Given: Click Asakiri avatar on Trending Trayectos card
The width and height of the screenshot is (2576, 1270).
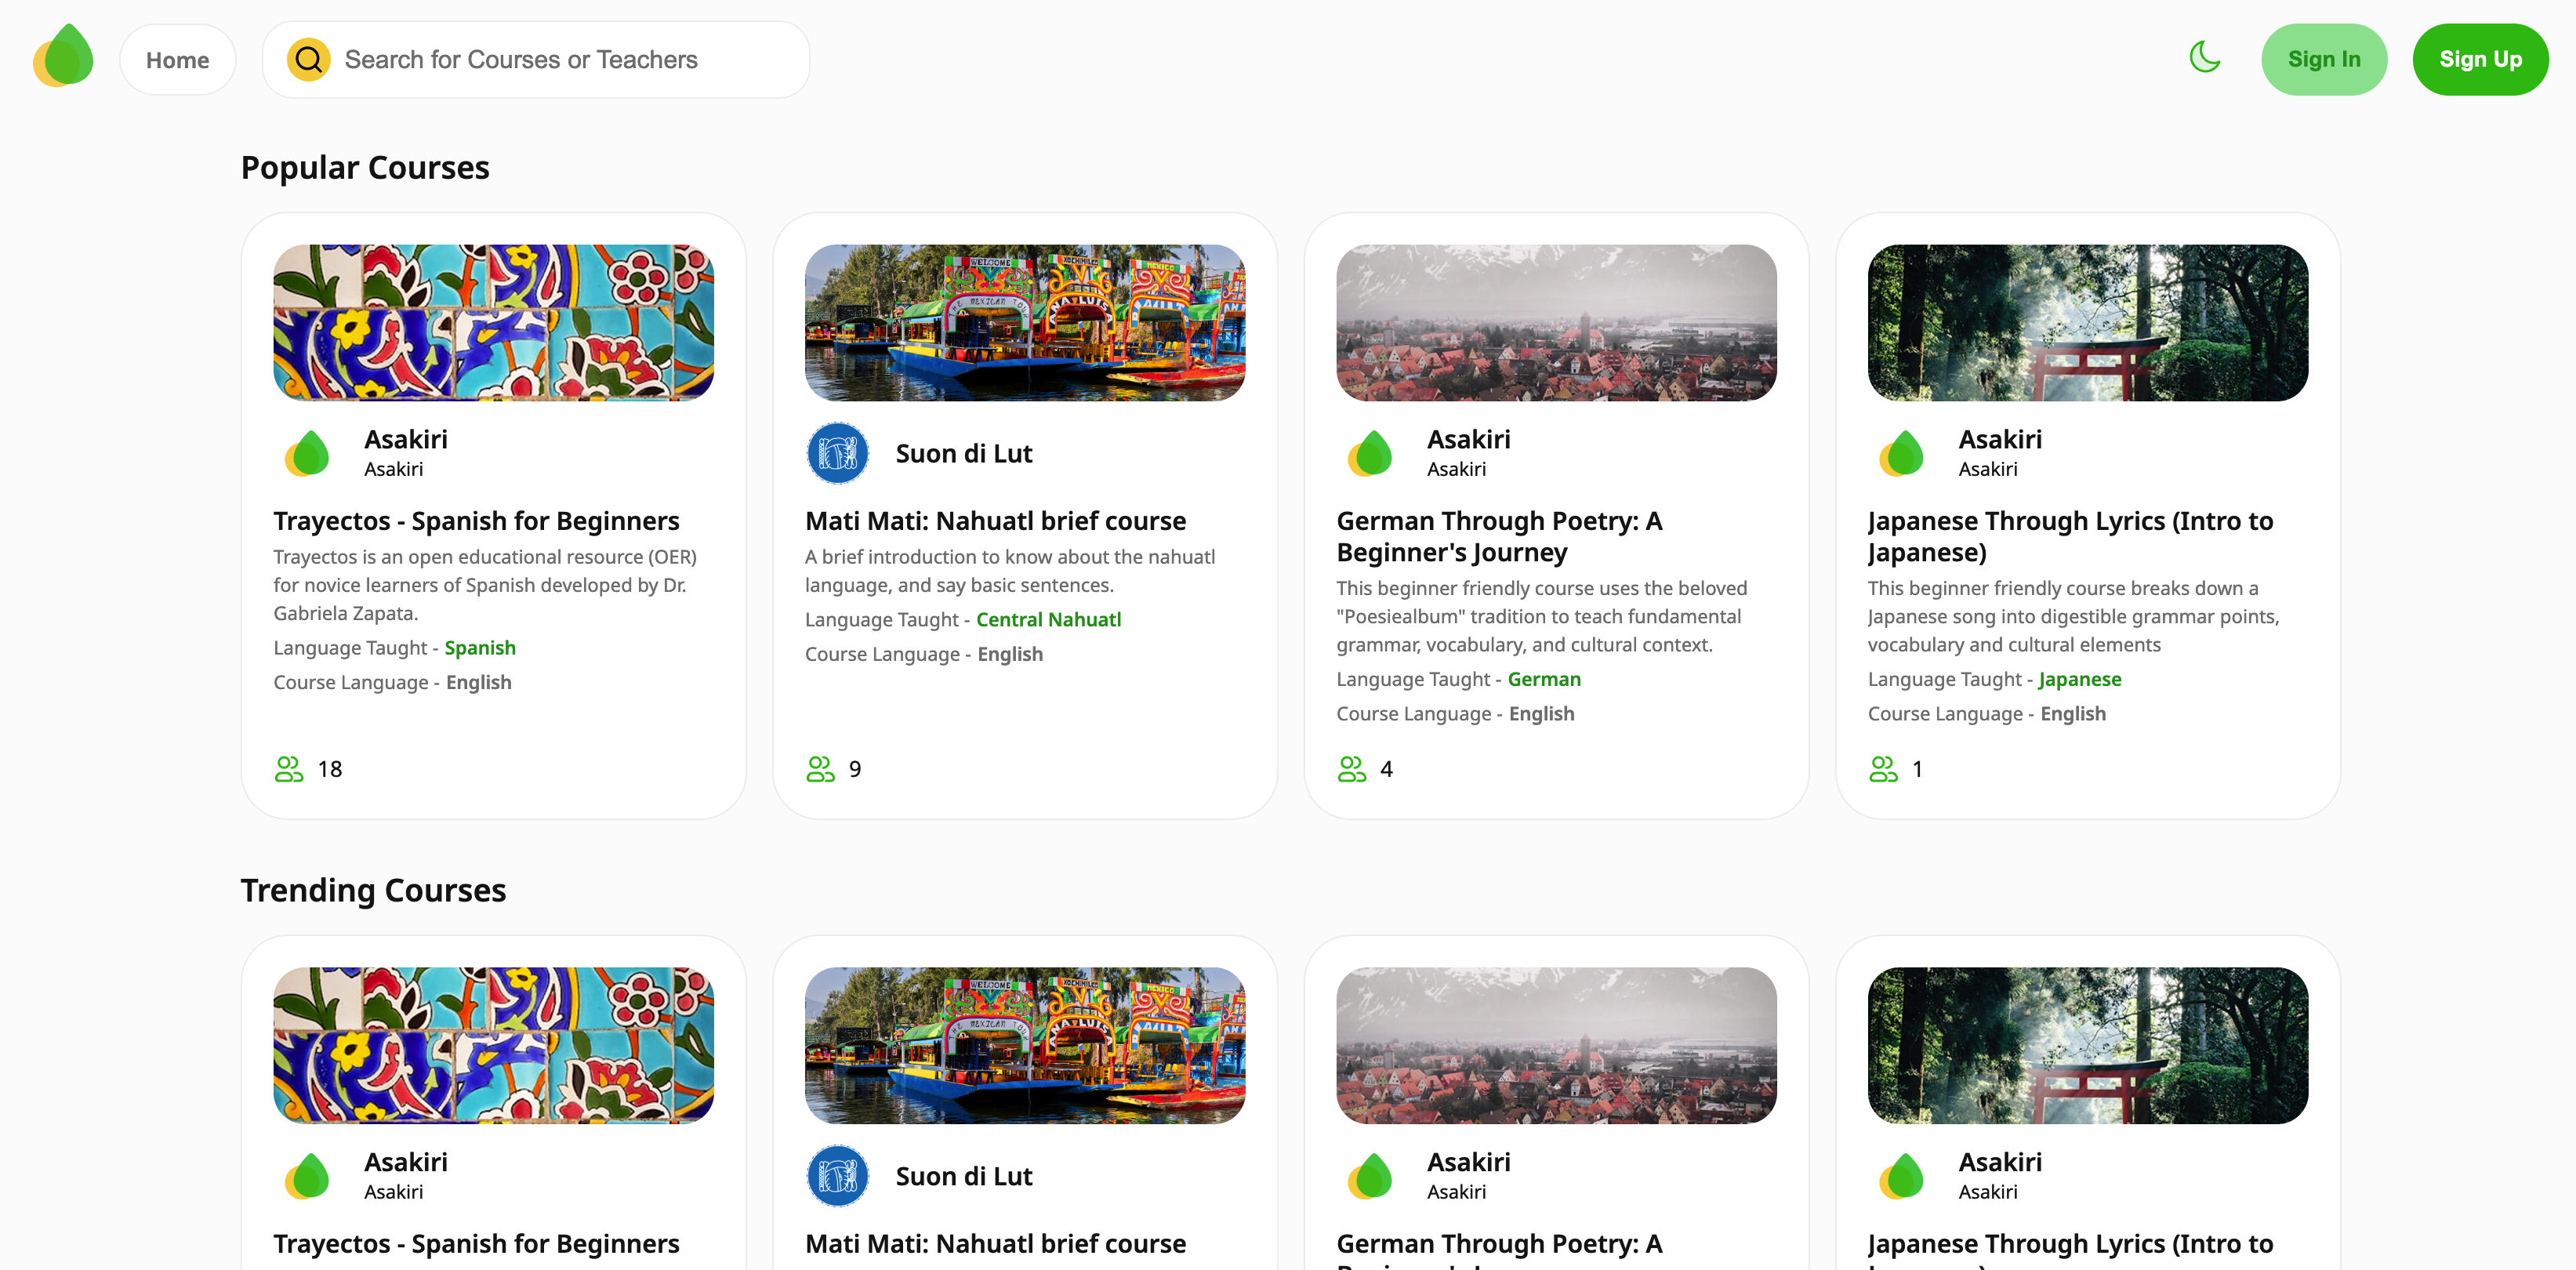Looking at the screenshot, I should point(307,1176).
